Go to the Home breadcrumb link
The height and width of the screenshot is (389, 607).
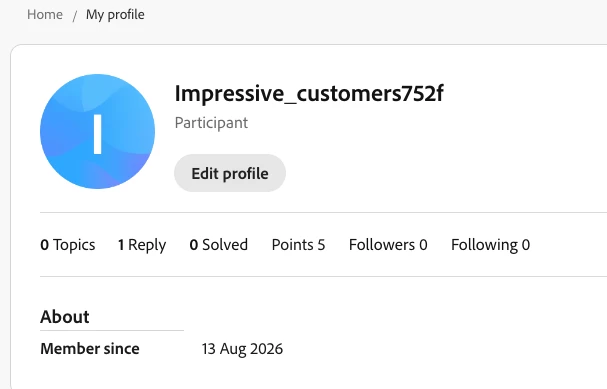click(x=45, y=15)
